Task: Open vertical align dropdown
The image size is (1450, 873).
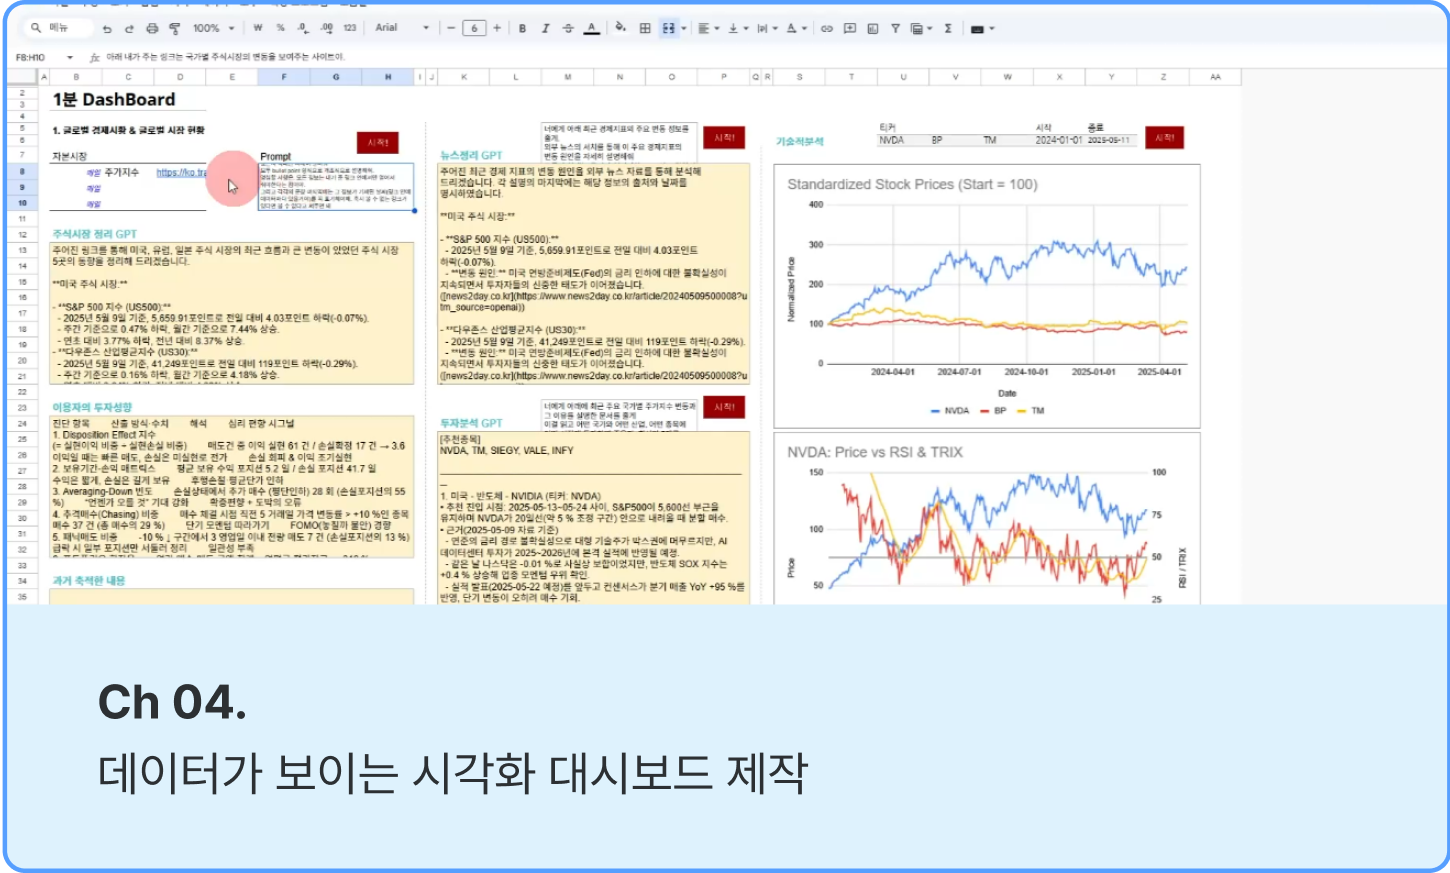Action: point(737,28)
